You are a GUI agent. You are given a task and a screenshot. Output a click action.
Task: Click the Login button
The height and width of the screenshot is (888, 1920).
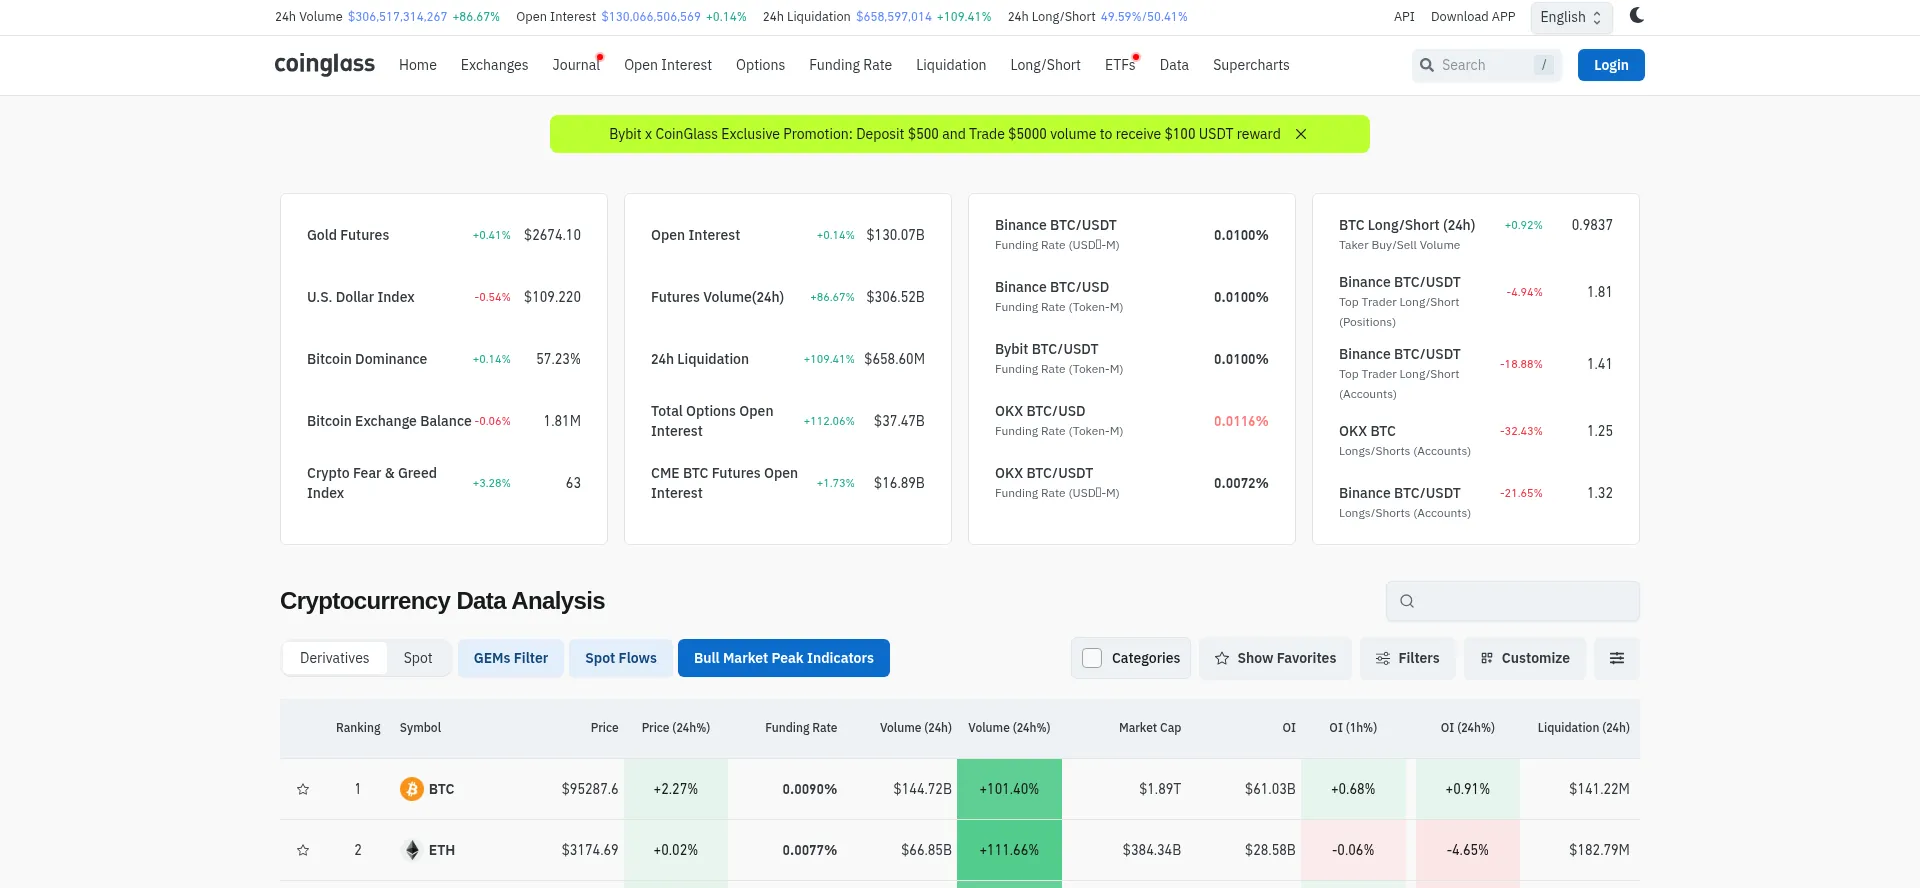[1611, 65]
